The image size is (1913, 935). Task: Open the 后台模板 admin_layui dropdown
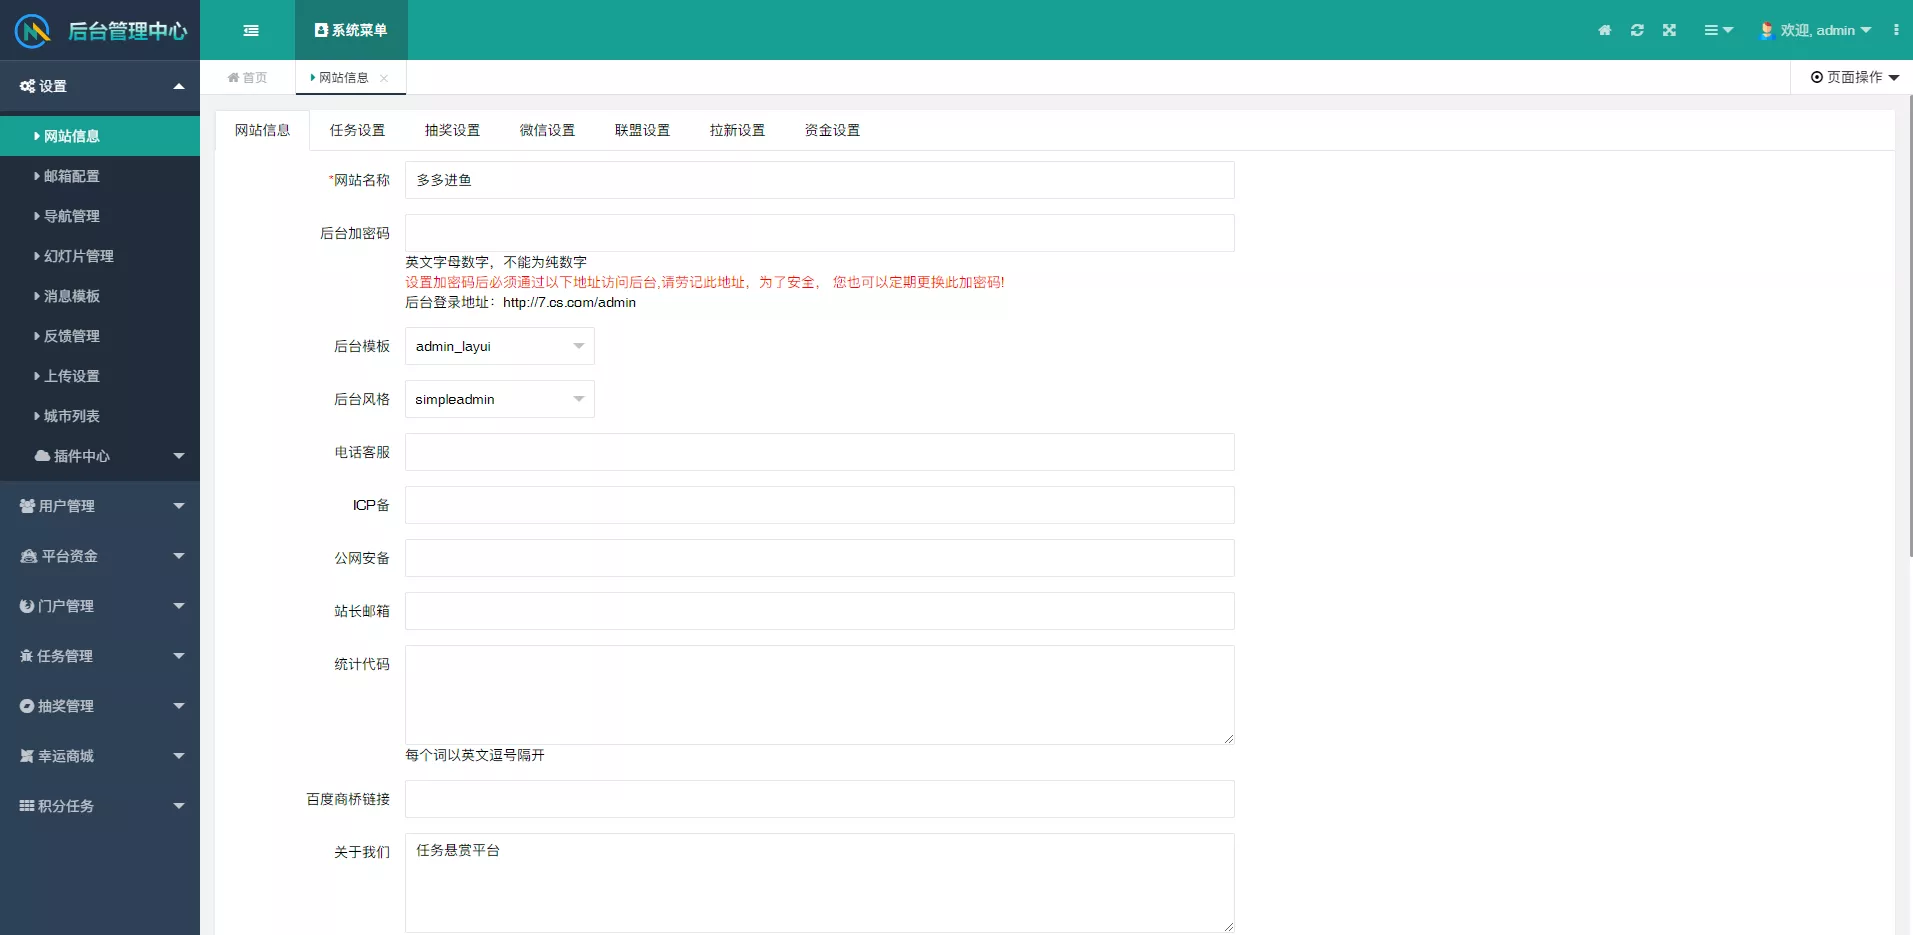[499, 346]
